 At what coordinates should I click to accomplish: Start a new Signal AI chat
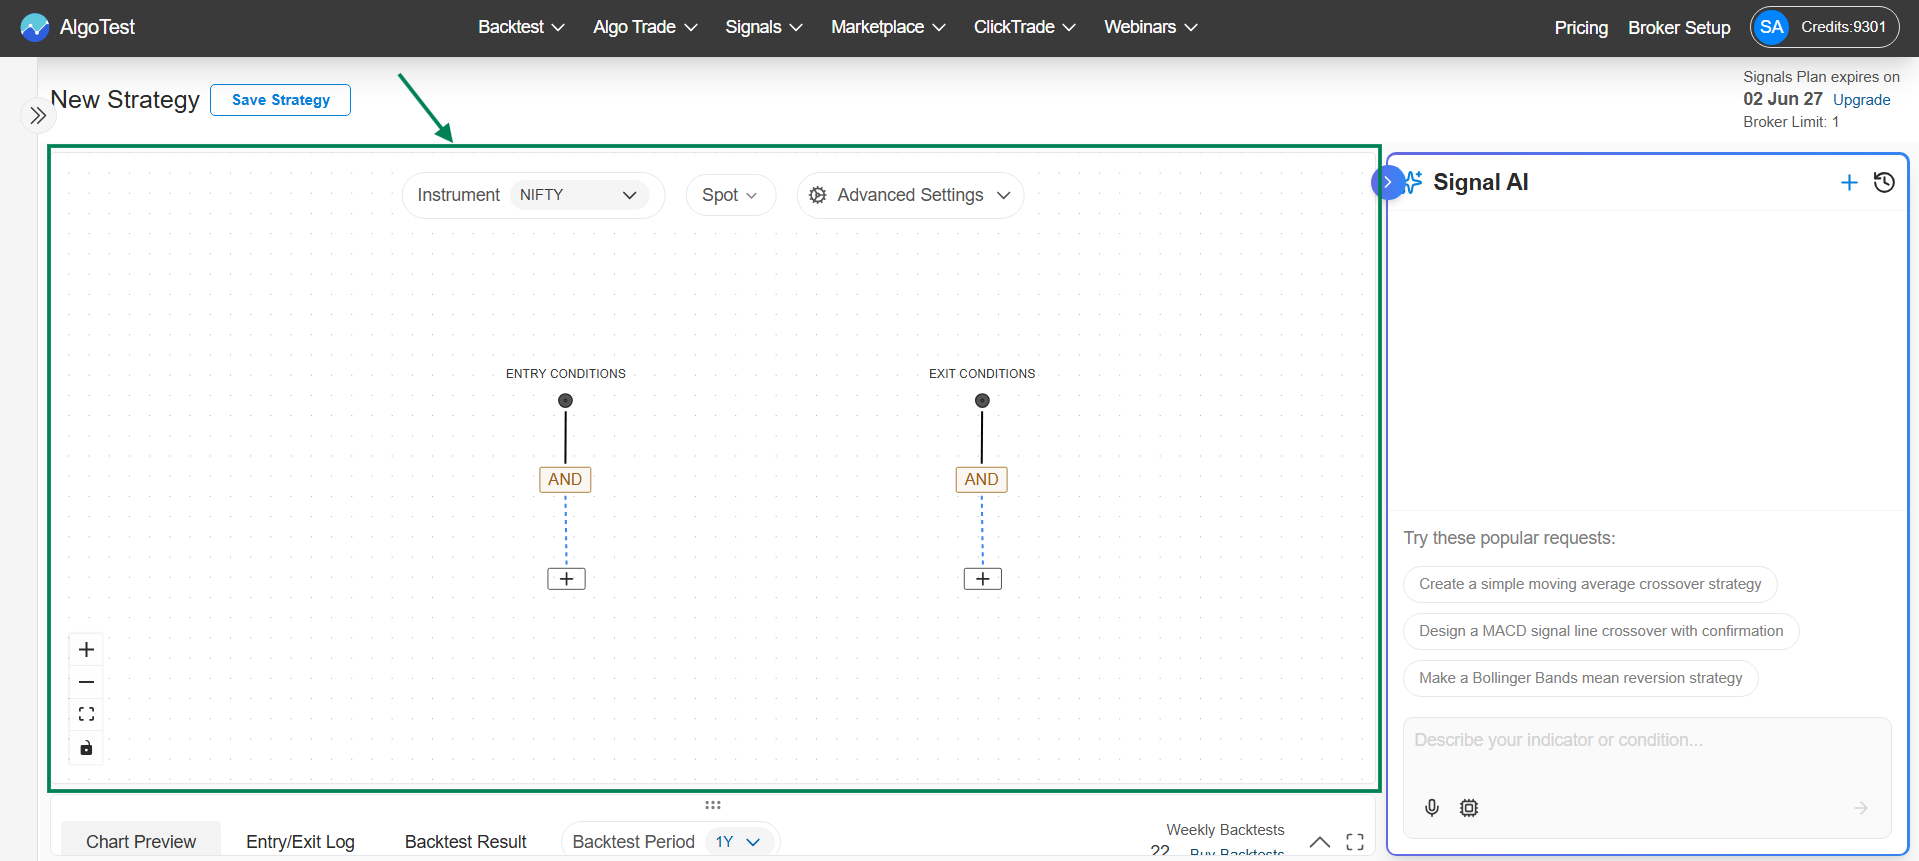point(1849,182)
